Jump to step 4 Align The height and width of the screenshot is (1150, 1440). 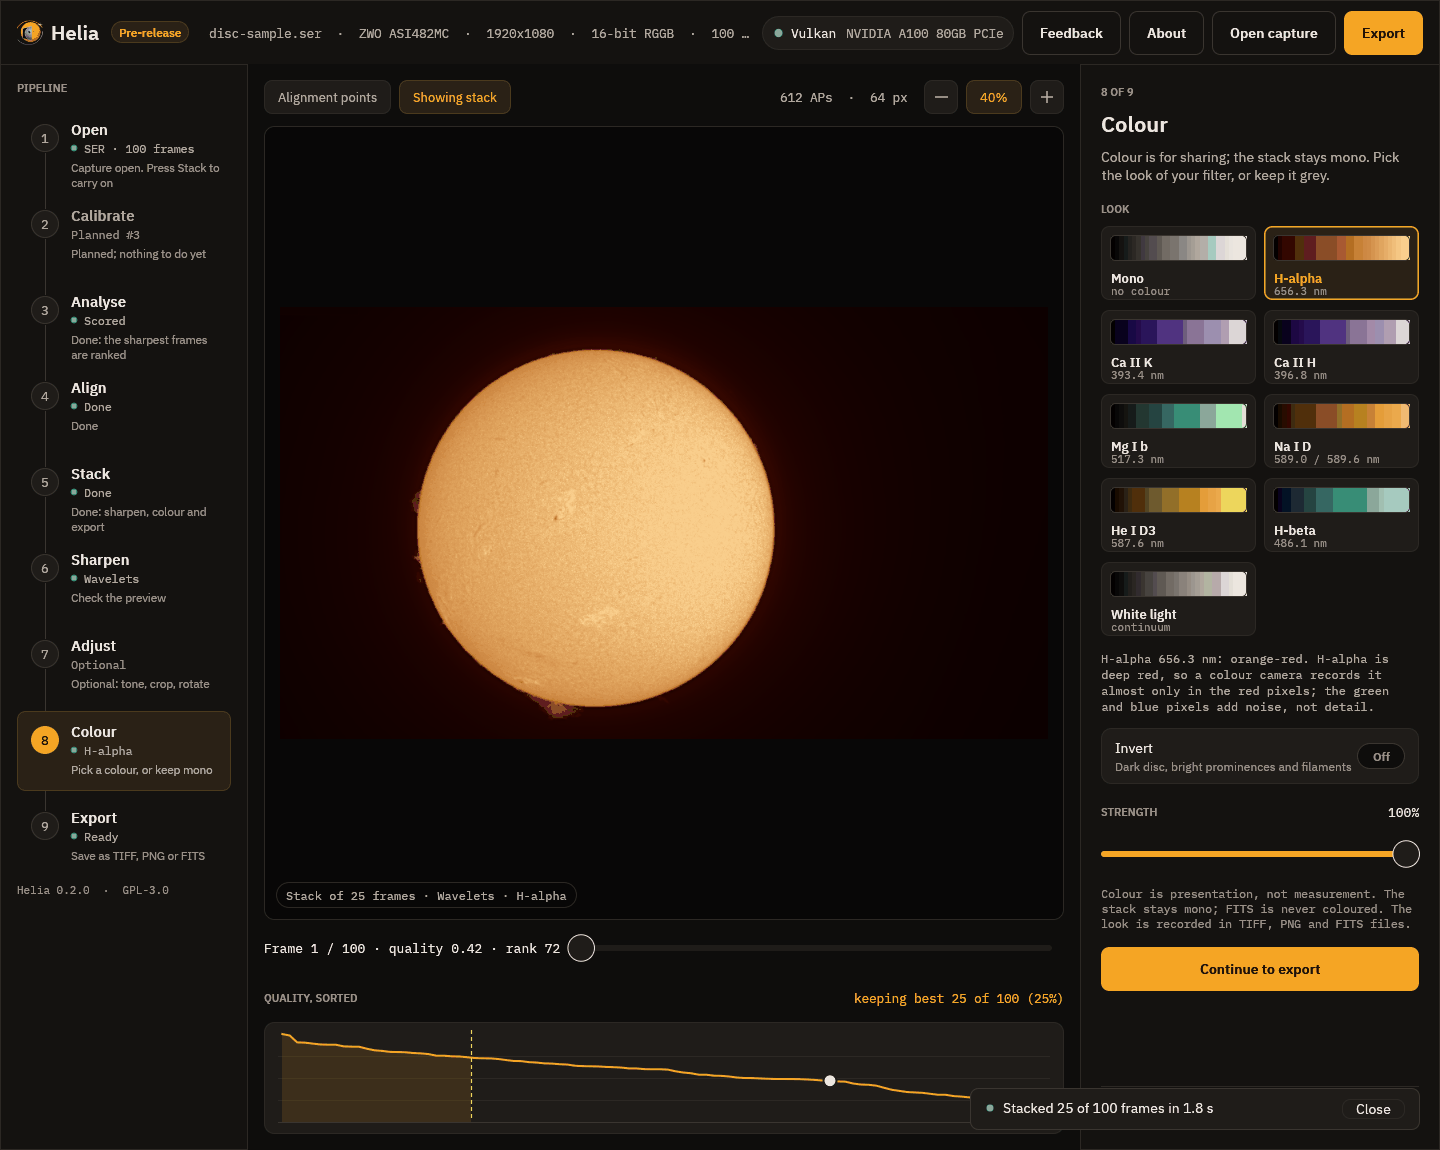tap(124, 406)
